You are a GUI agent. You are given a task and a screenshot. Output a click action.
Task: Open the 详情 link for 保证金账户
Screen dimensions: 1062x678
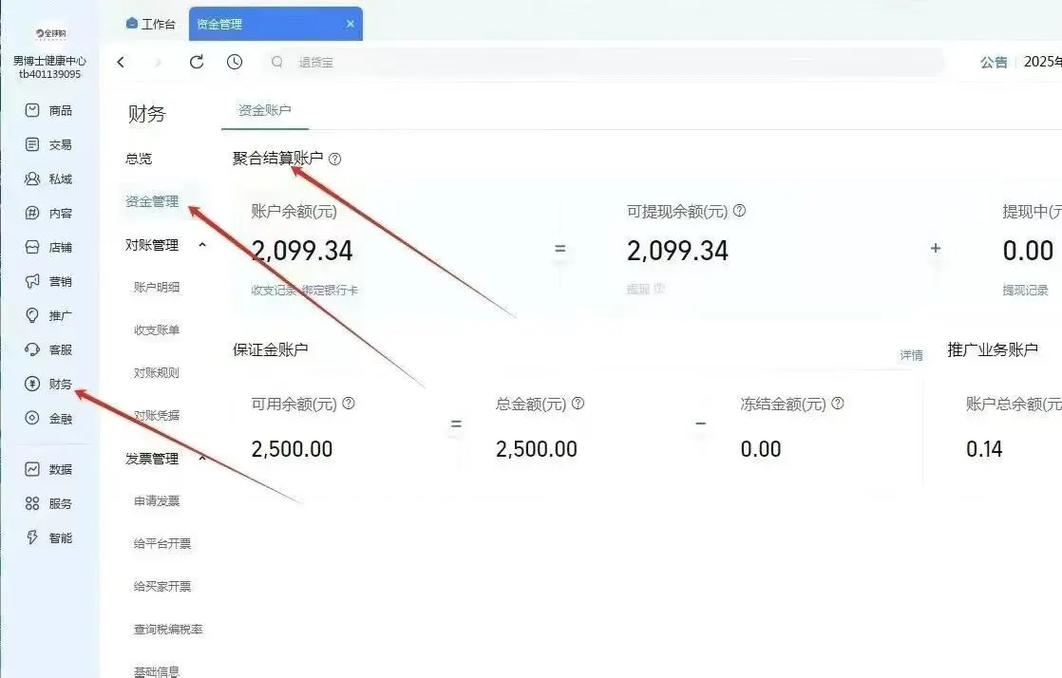[x=911, y=355]
